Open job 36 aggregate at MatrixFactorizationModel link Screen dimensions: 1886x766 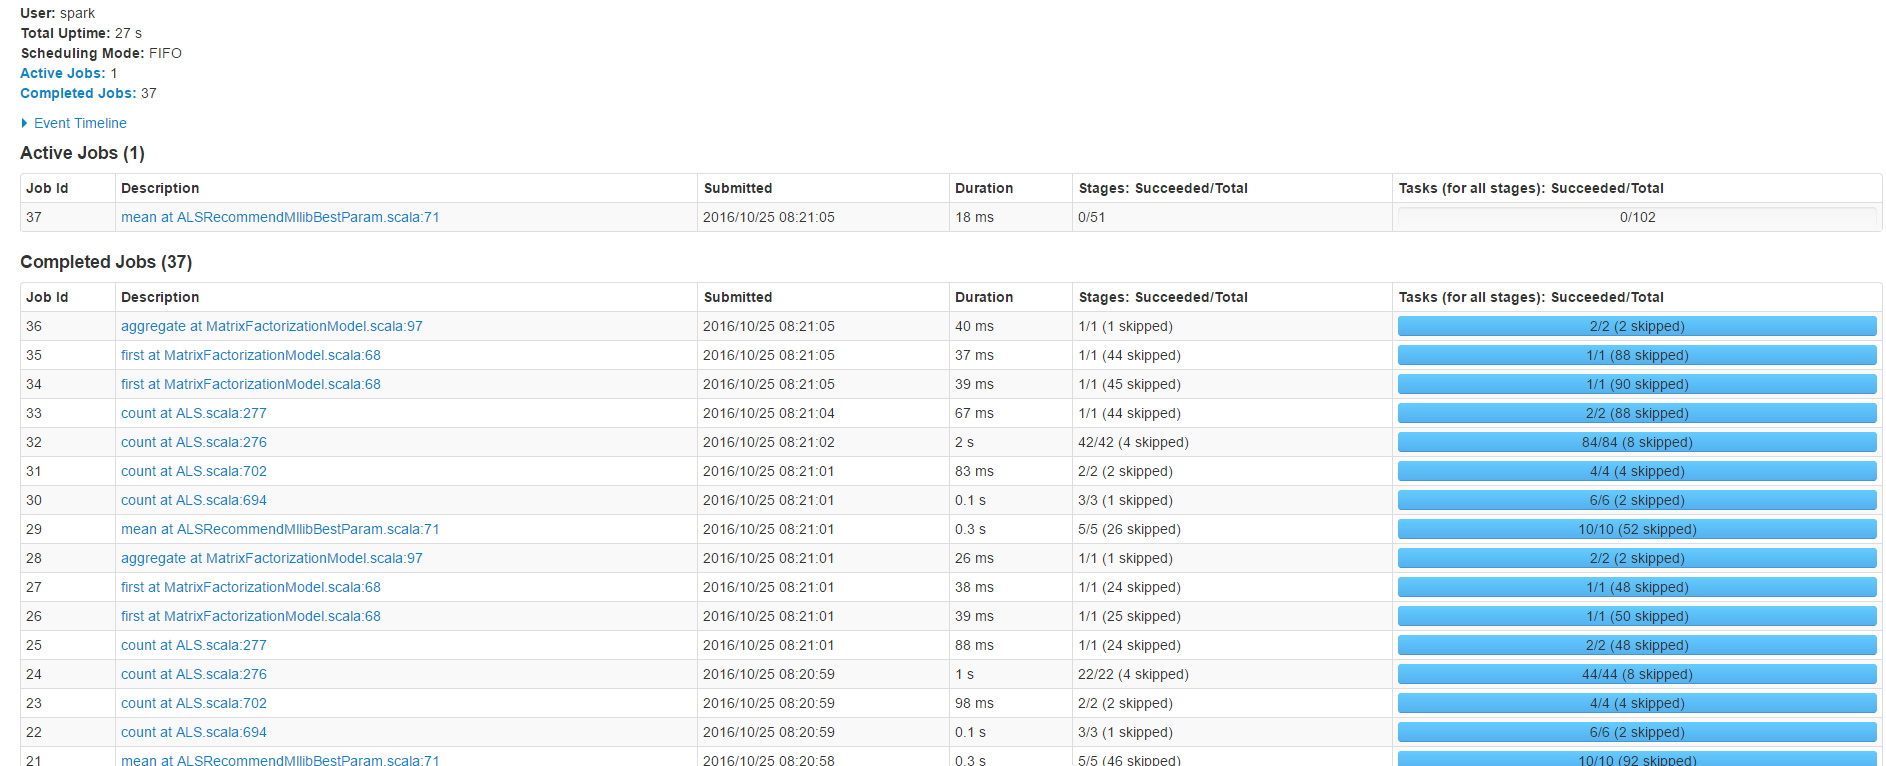pyautogui.click(x=271, y=326)
